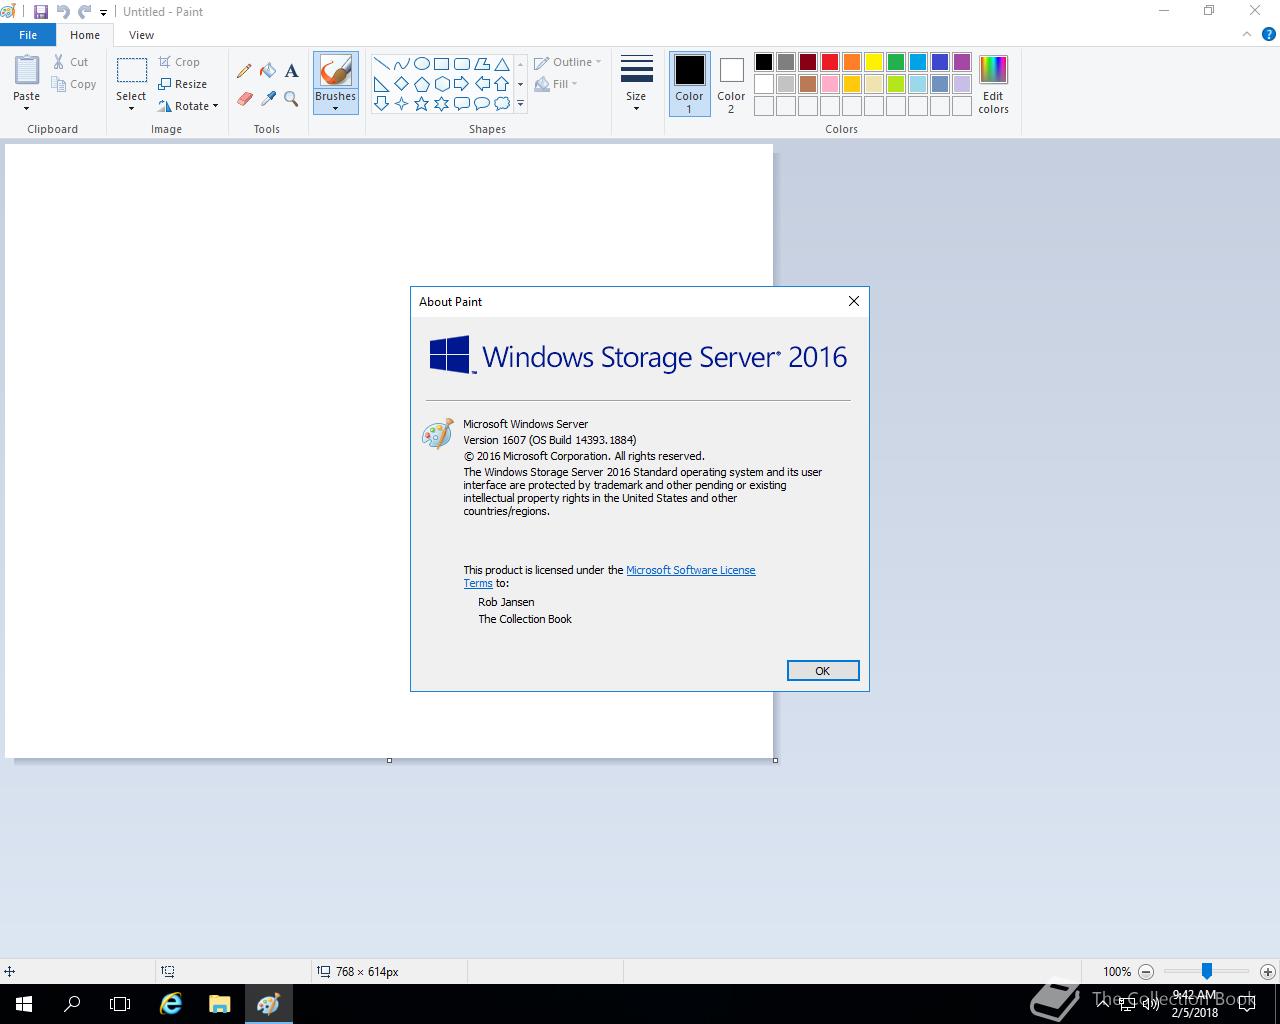Select the Eraser tool

[x=244, y=98]
